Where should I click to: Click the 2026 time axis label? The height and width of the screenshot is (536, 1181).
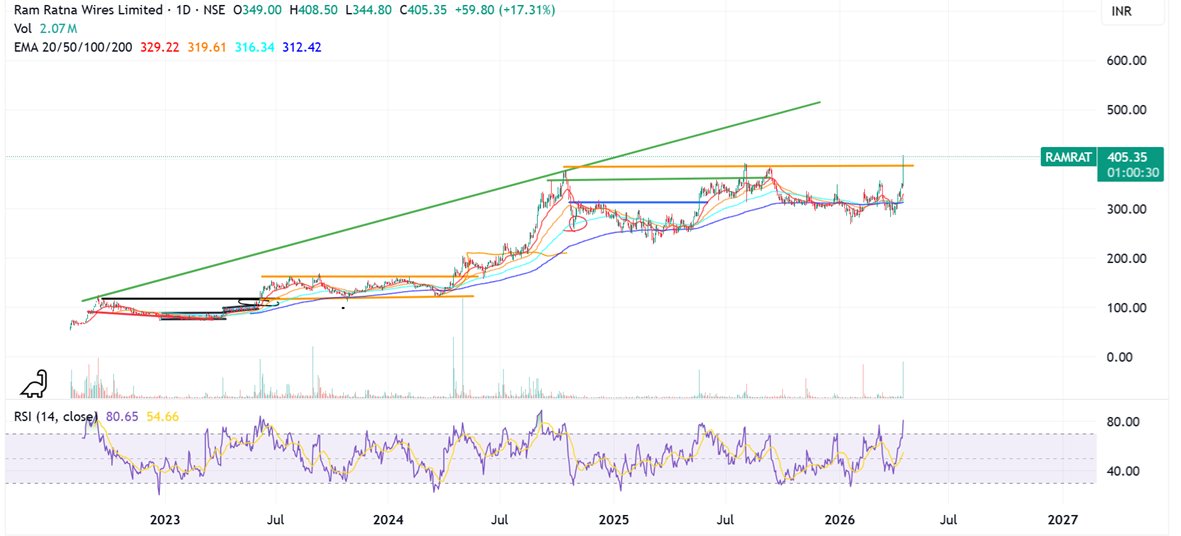coord(839,520)
